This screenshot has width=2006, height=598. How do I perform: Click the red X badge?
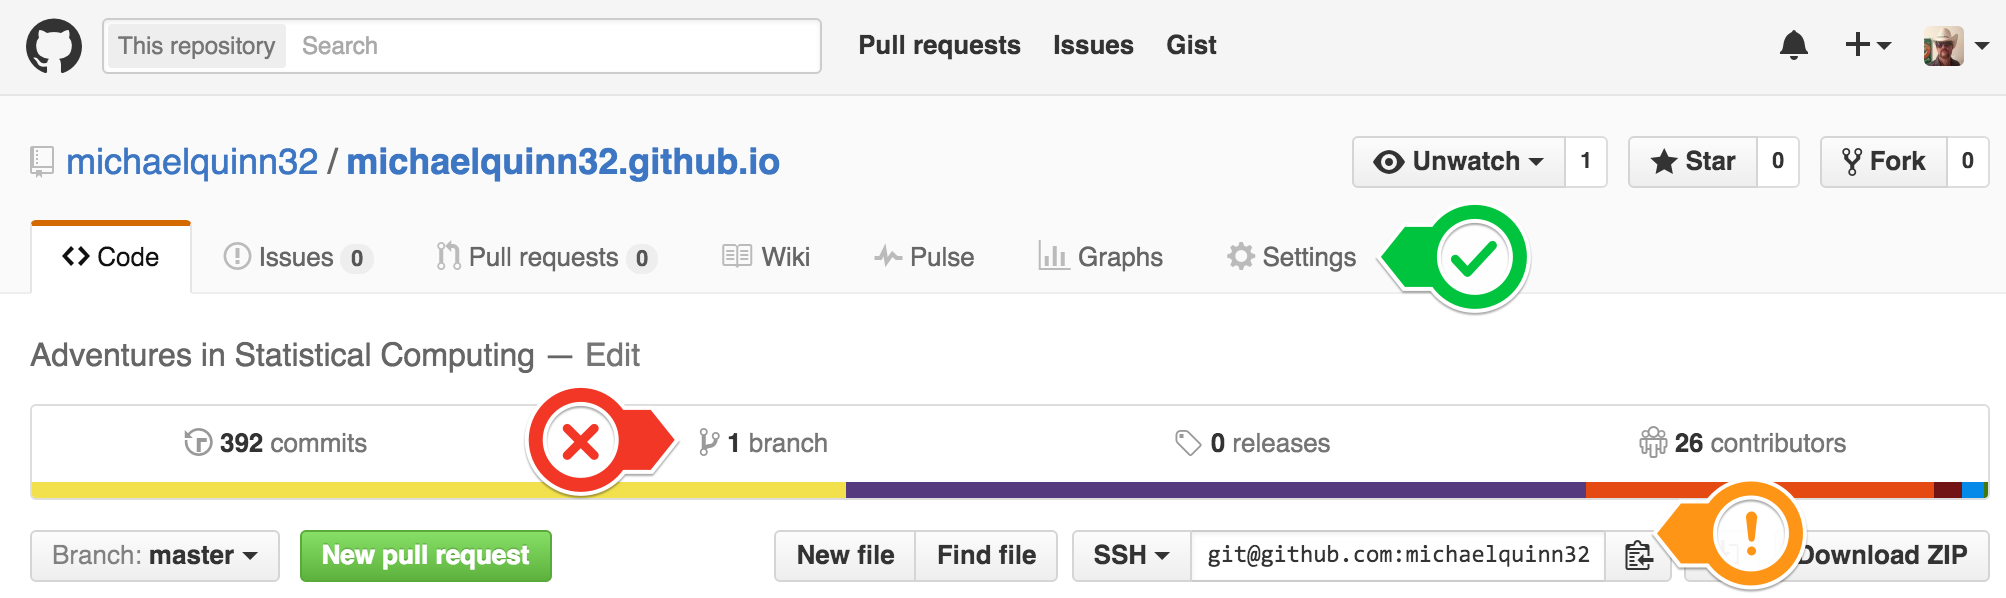[580, 441]
